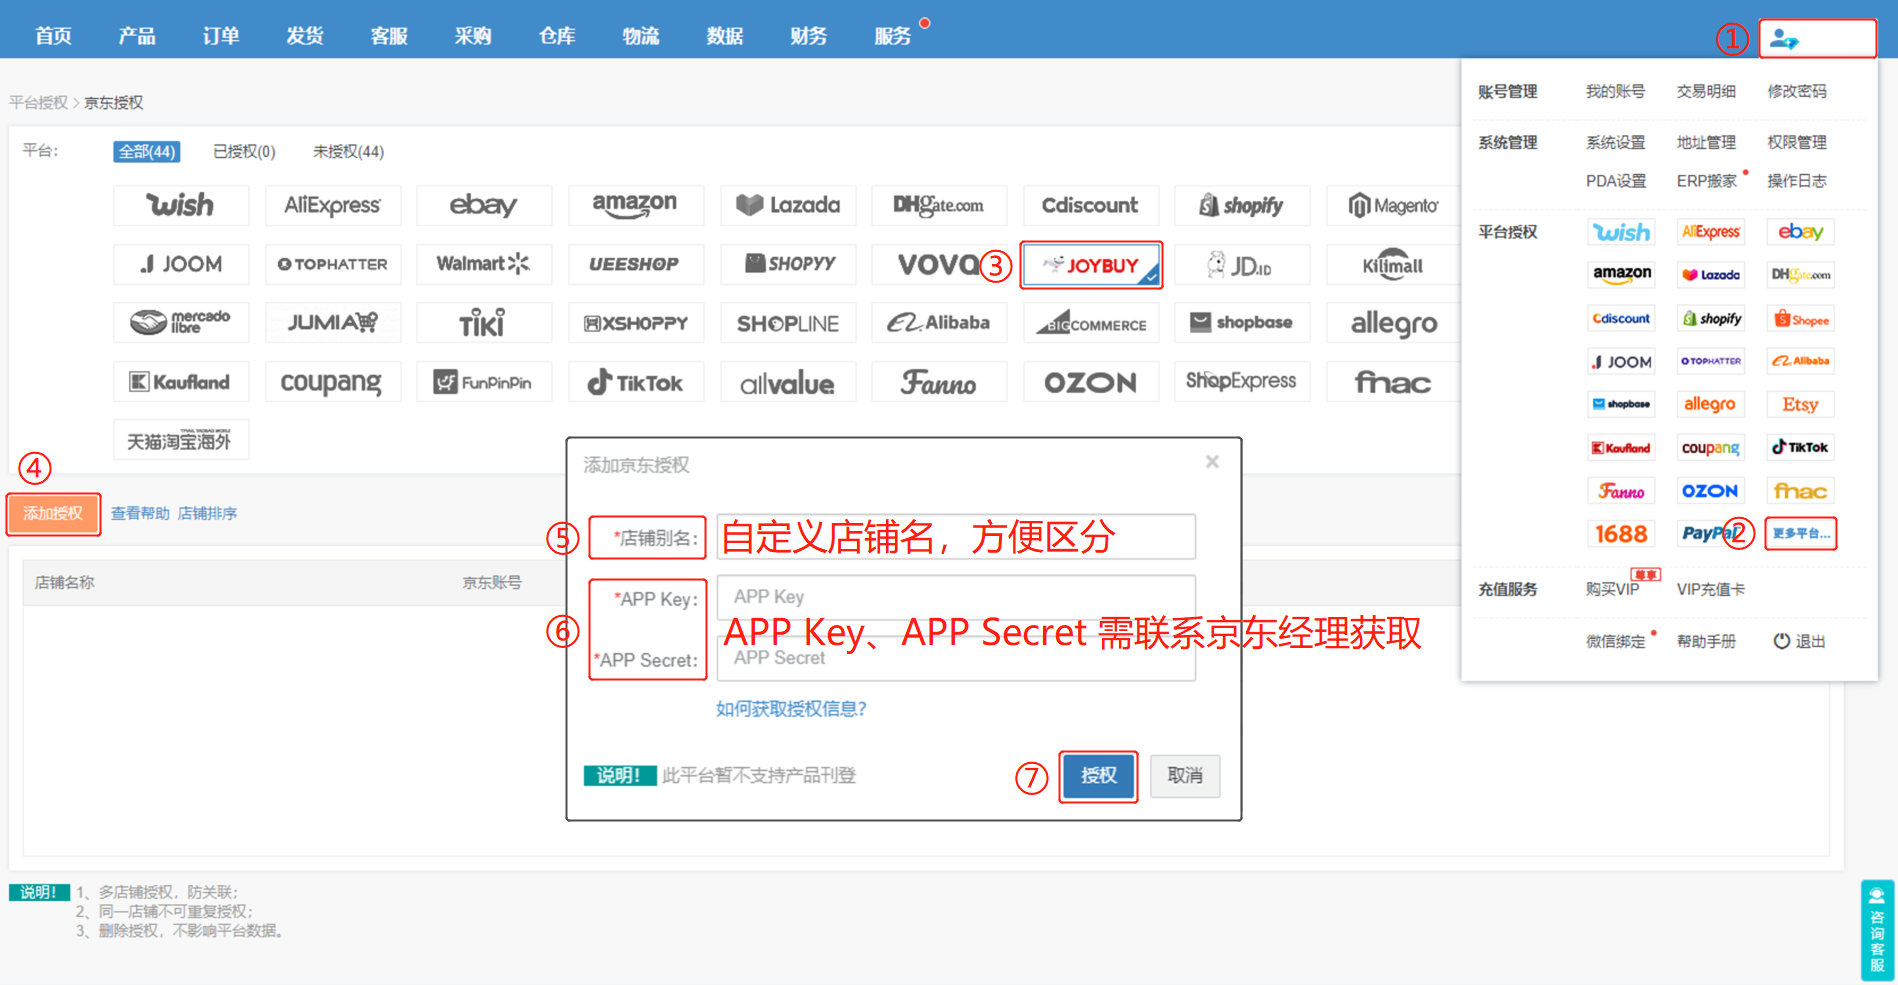The image size is (1898, 985).
Task: Select the Wish platform logo in grid
Action: tap(181, 205)
